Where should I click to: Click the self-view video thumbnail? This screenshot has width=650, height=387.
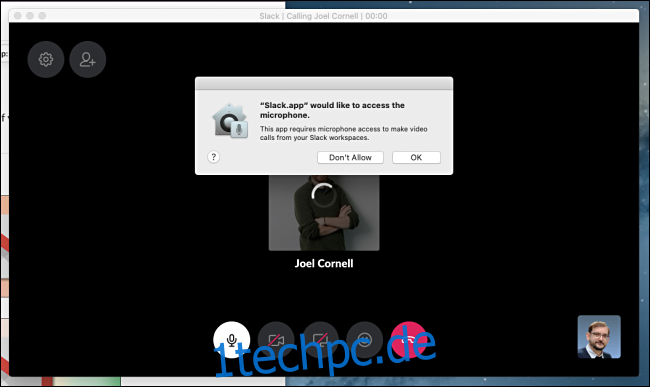pos(599,337)
